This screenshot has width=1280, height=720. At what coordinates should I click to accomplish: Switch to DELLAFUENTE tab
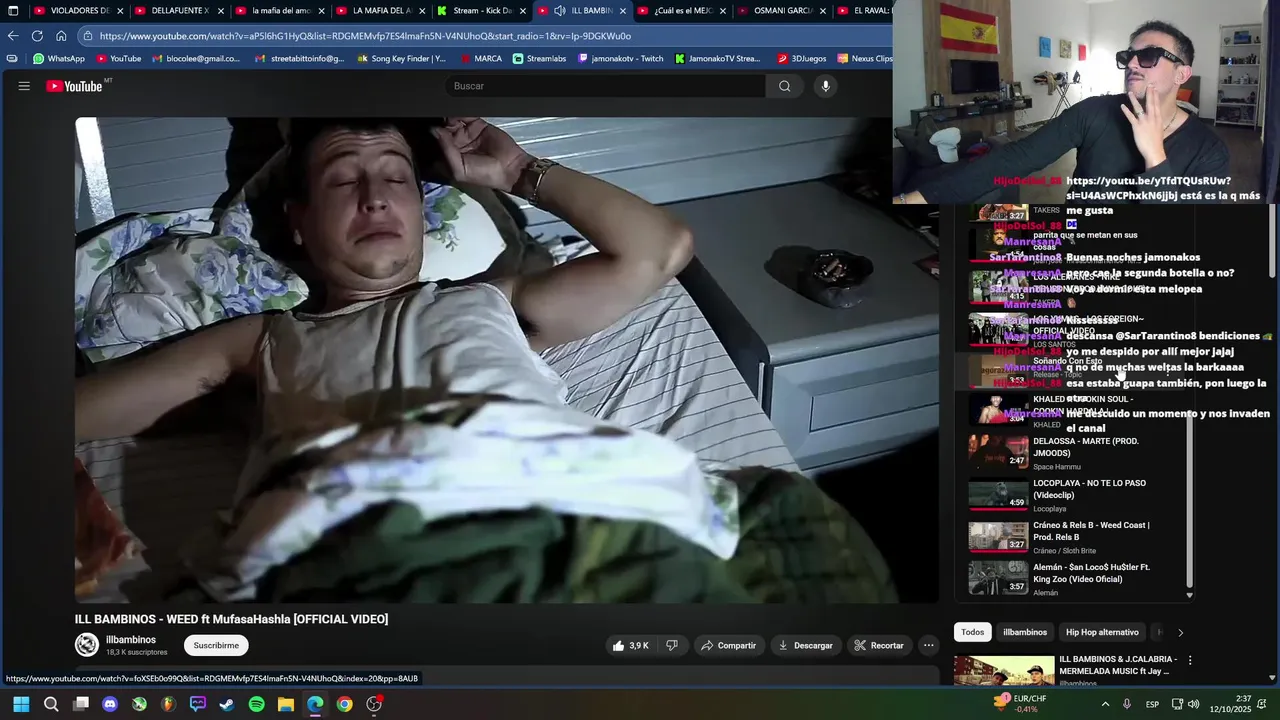(177, 11)
